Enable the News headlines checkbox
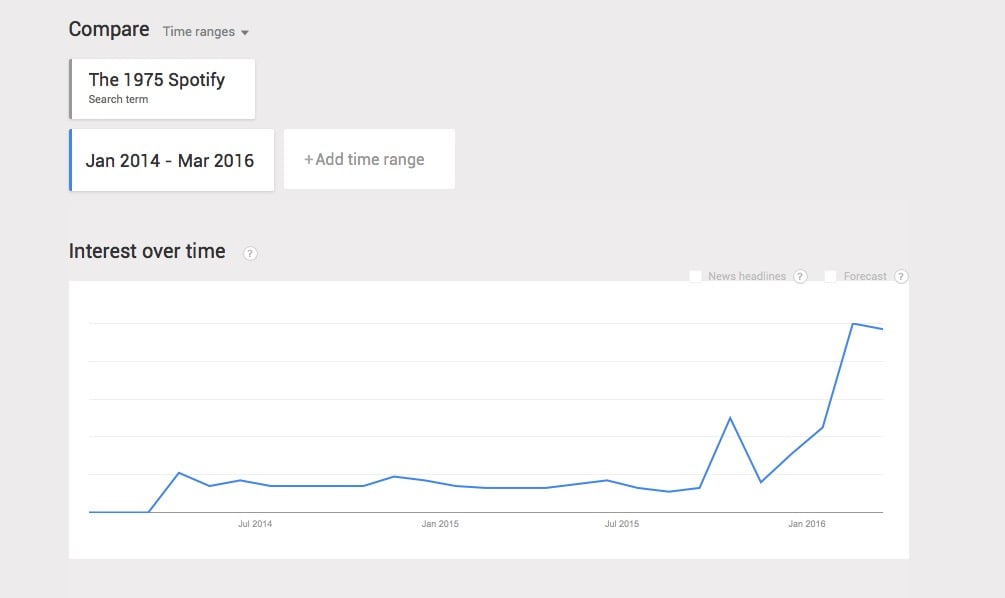 coord(695,276)
